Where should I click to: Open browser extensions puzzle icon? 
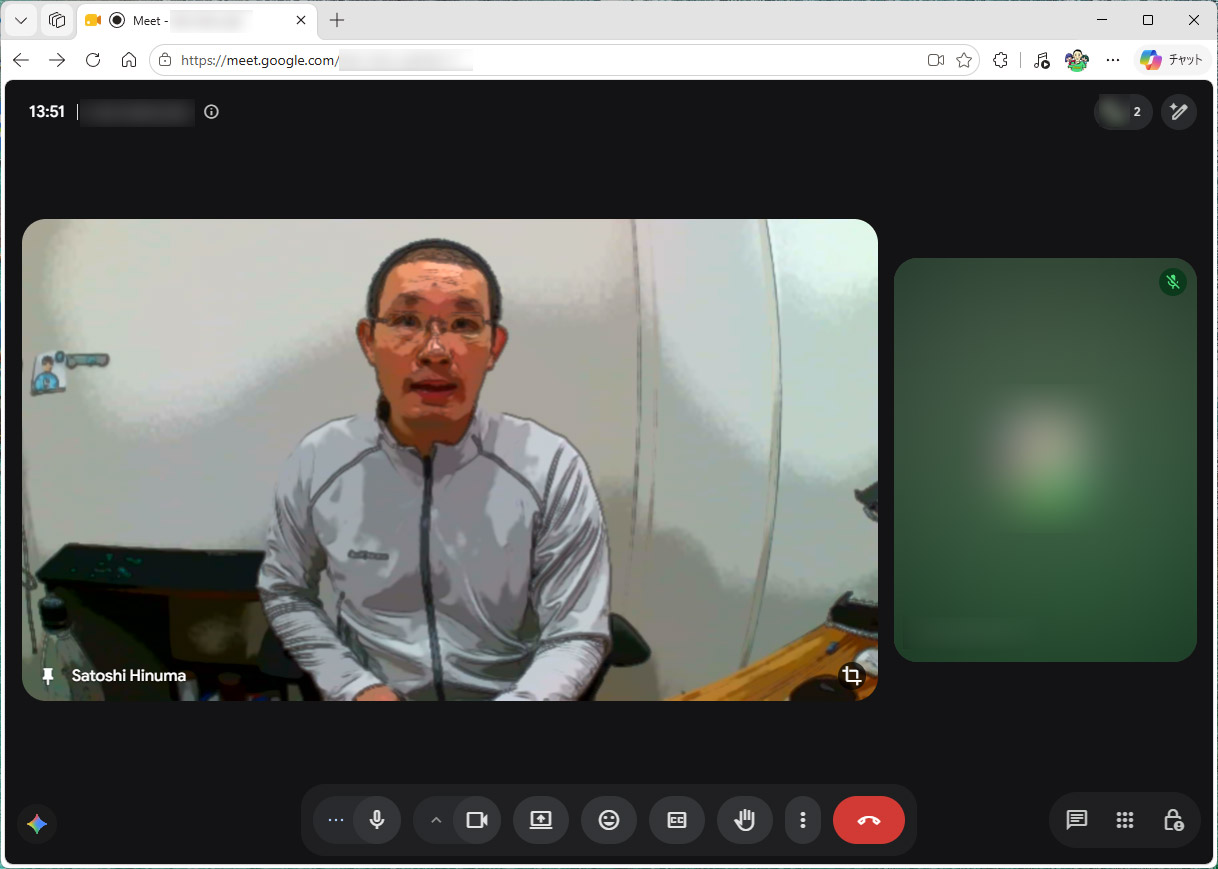coord(1001,60)
